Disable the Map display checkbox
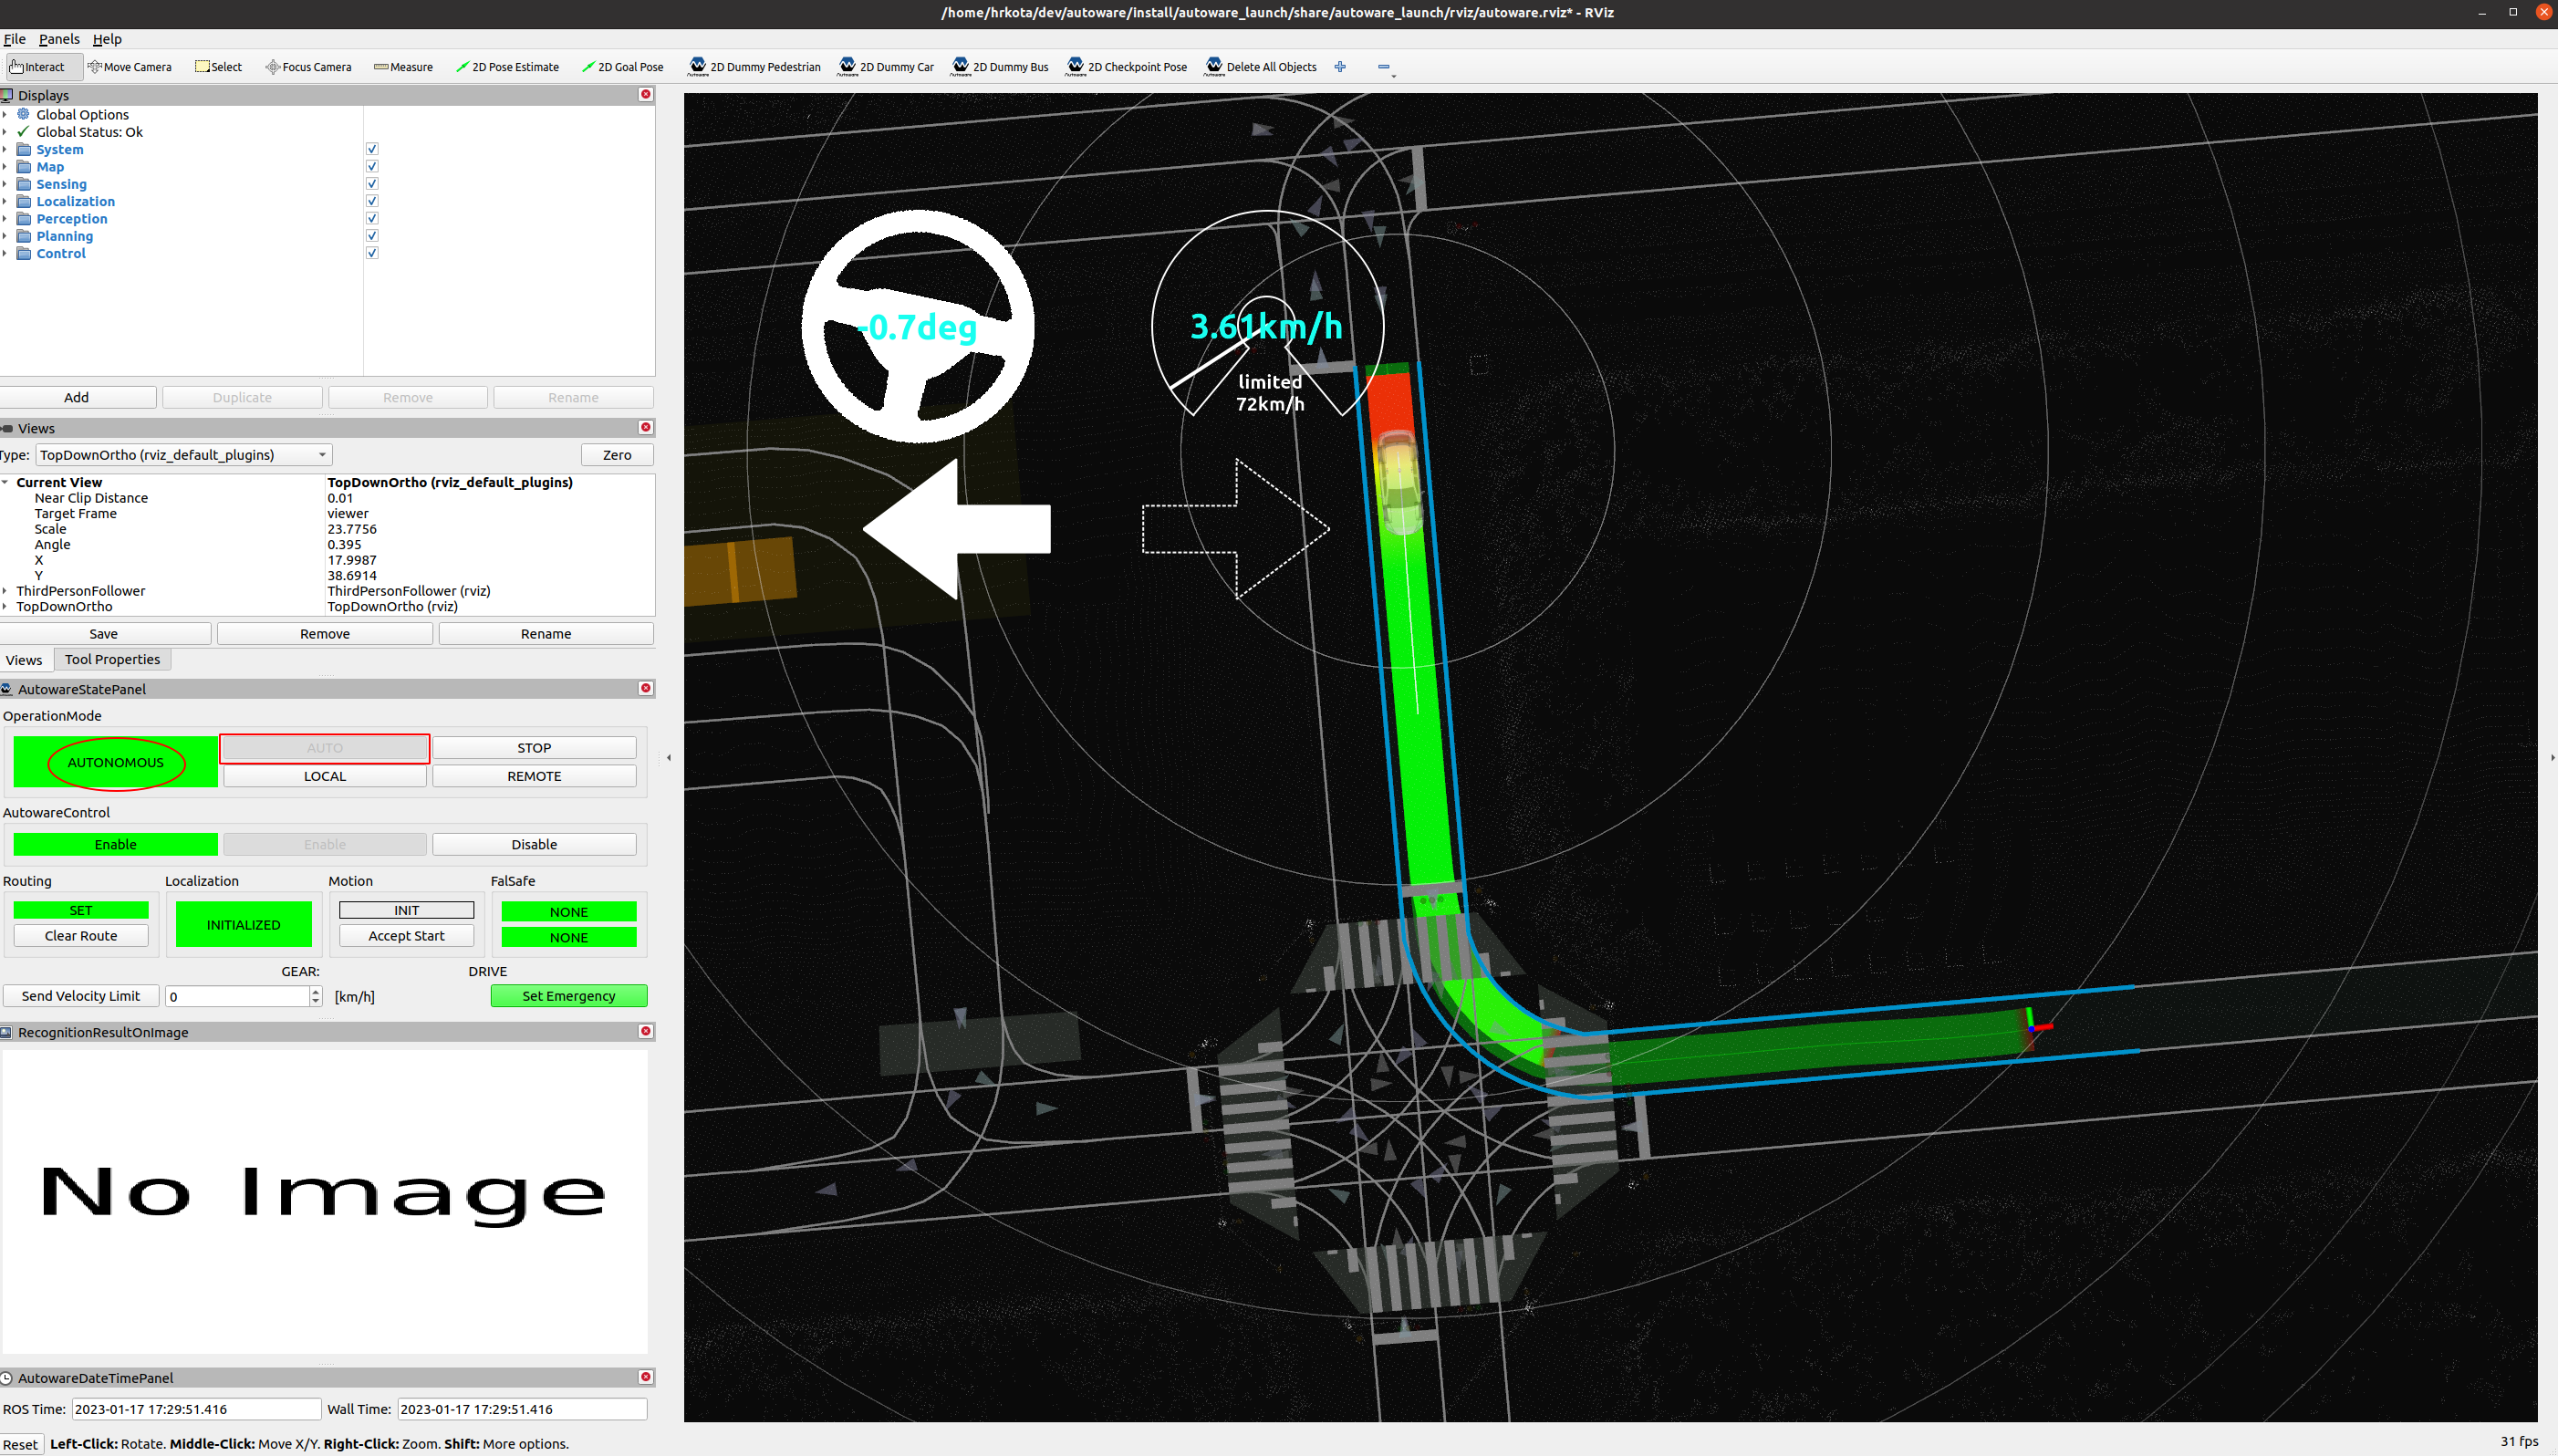Viewport: 2558px width, 1456px height. [372, 167]
